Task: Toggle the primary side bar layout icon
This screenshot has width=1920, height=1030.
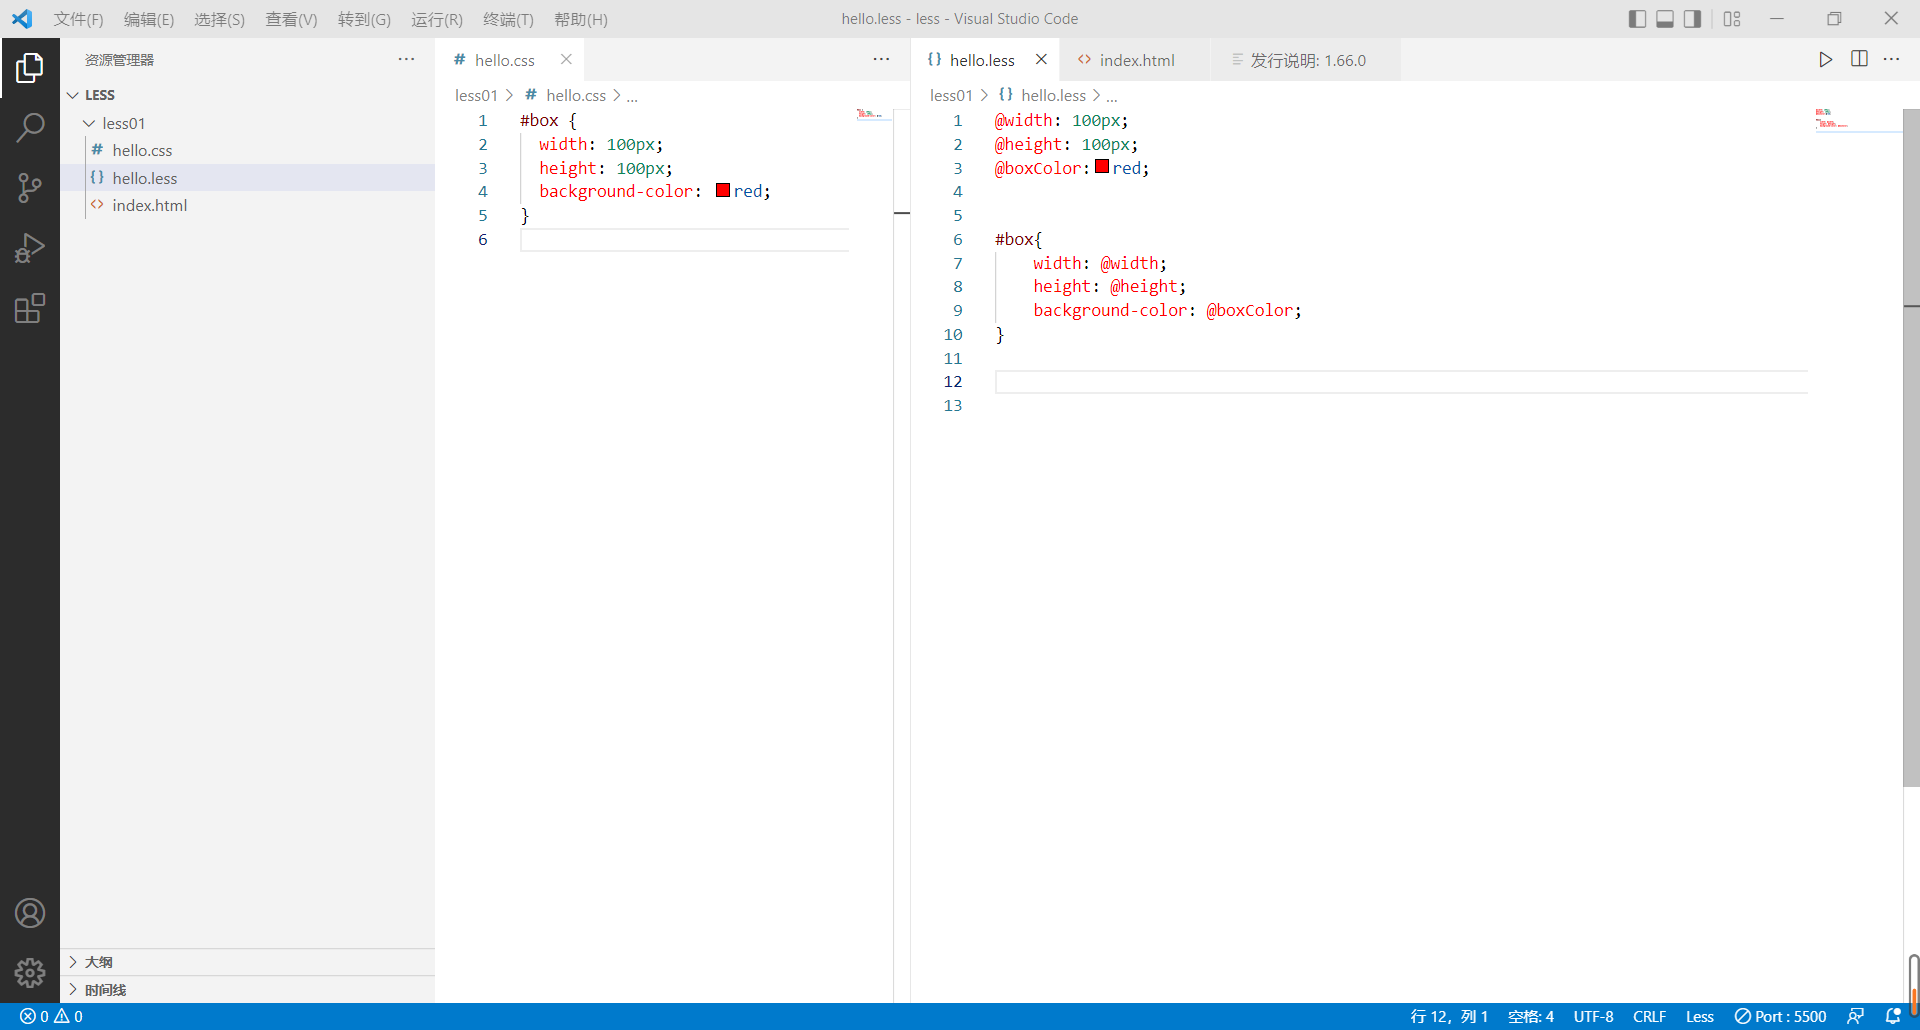Action: (x=1637, y=19)
